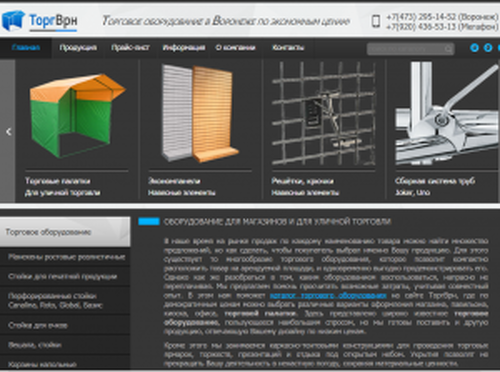Open the Решётки, крючки link

302,181
